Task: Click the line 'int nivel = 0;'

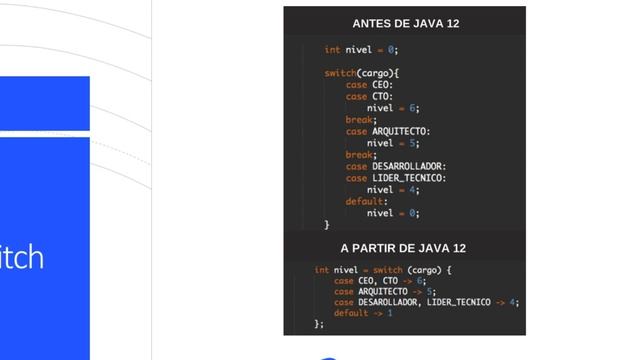Action: pos(361,50)
